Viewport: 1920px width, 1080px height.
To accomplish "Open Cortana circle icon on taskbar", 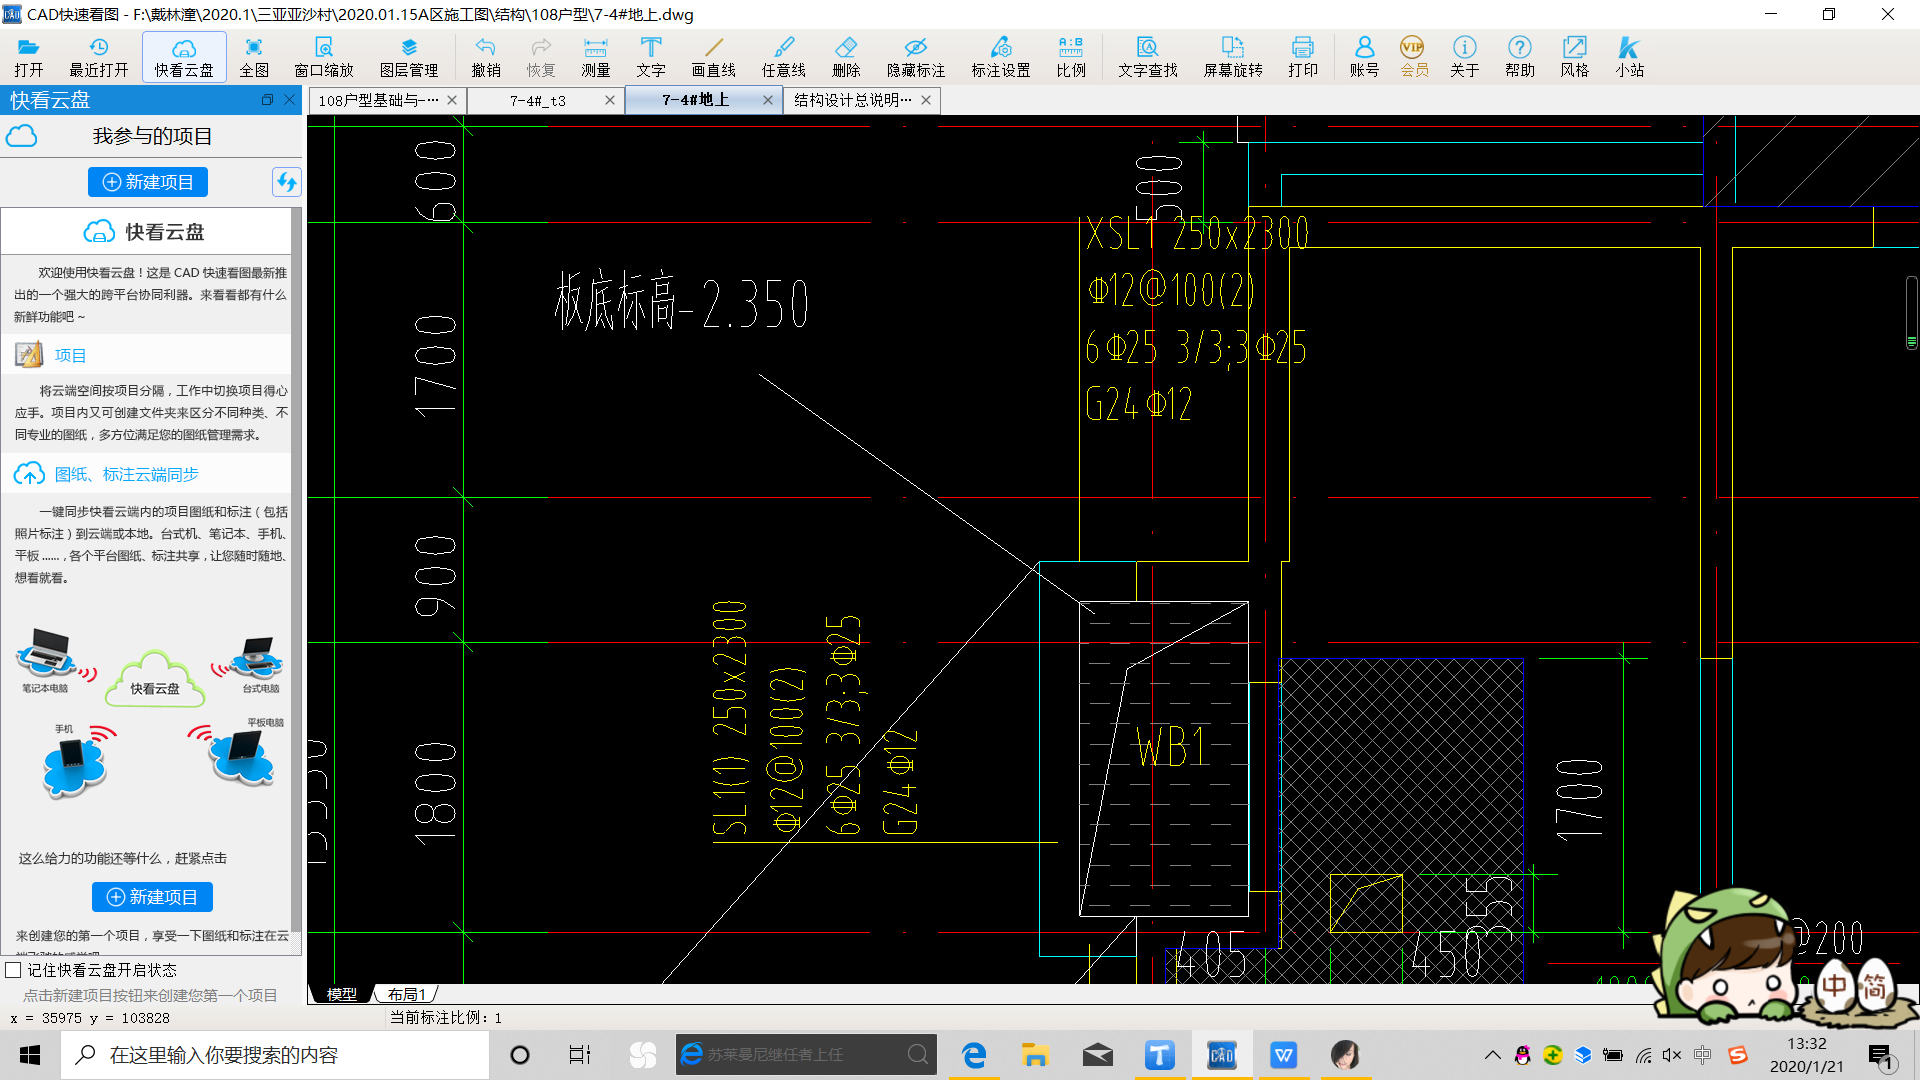I will (x=520, y=1055).
